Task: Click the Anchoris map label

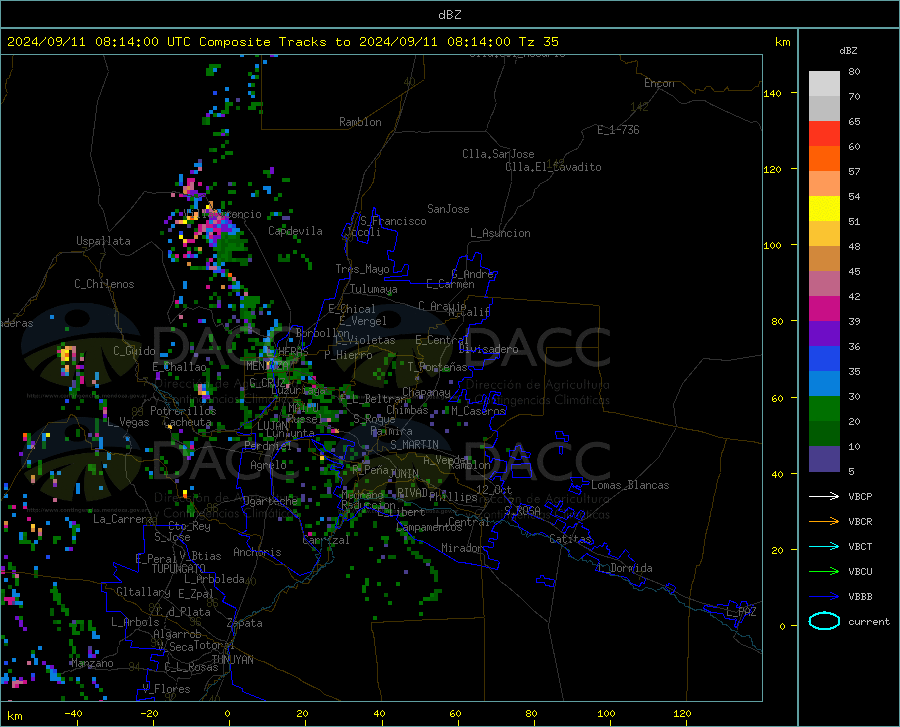Action: click(x=257, y=552)
